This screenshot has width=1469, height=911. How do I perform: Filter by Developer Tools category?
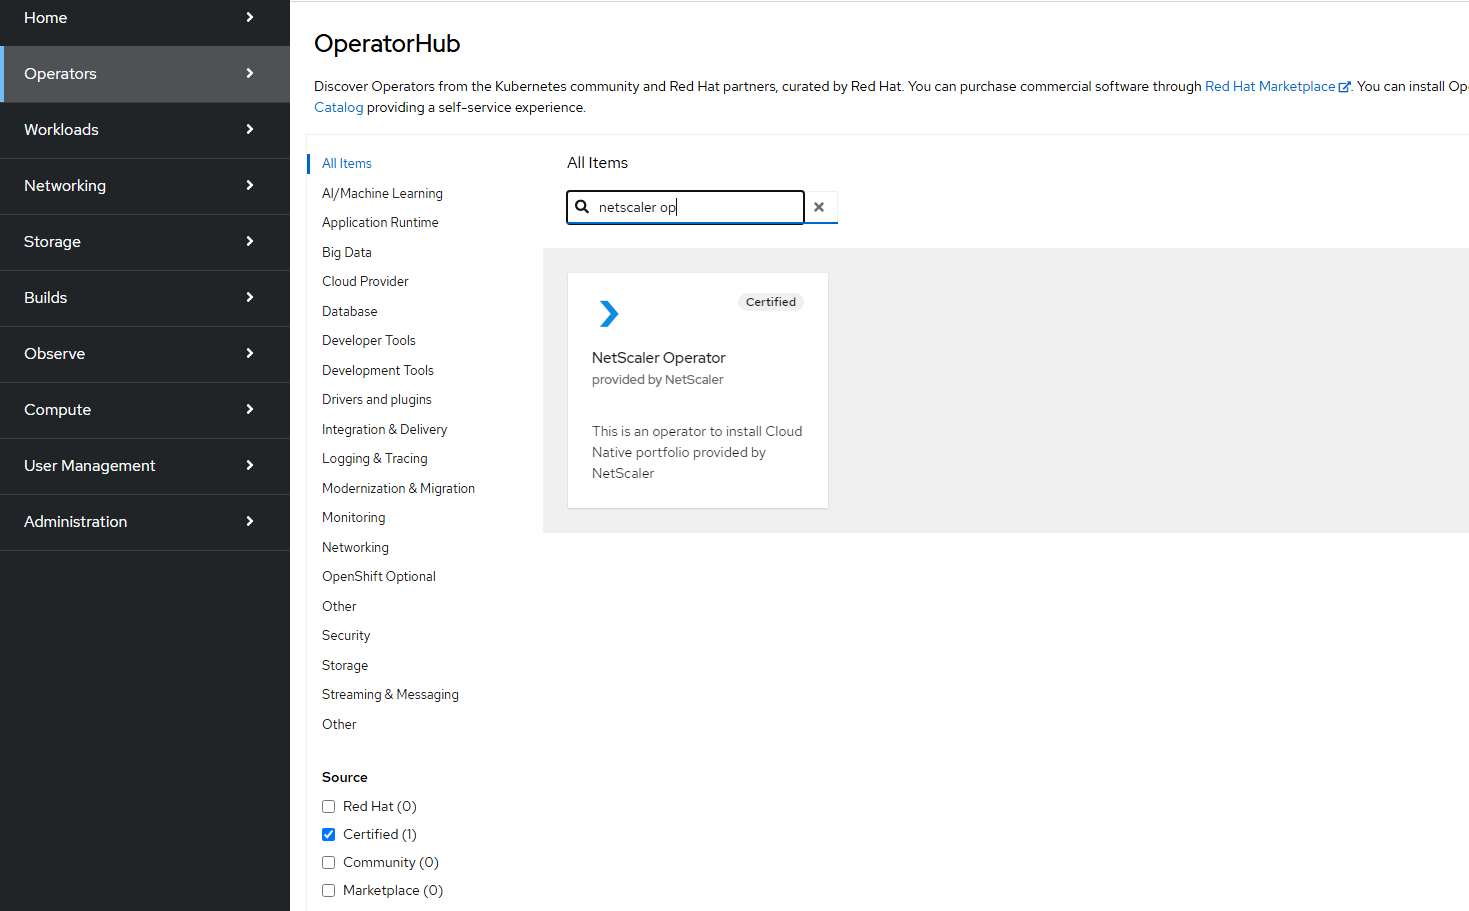369,340
